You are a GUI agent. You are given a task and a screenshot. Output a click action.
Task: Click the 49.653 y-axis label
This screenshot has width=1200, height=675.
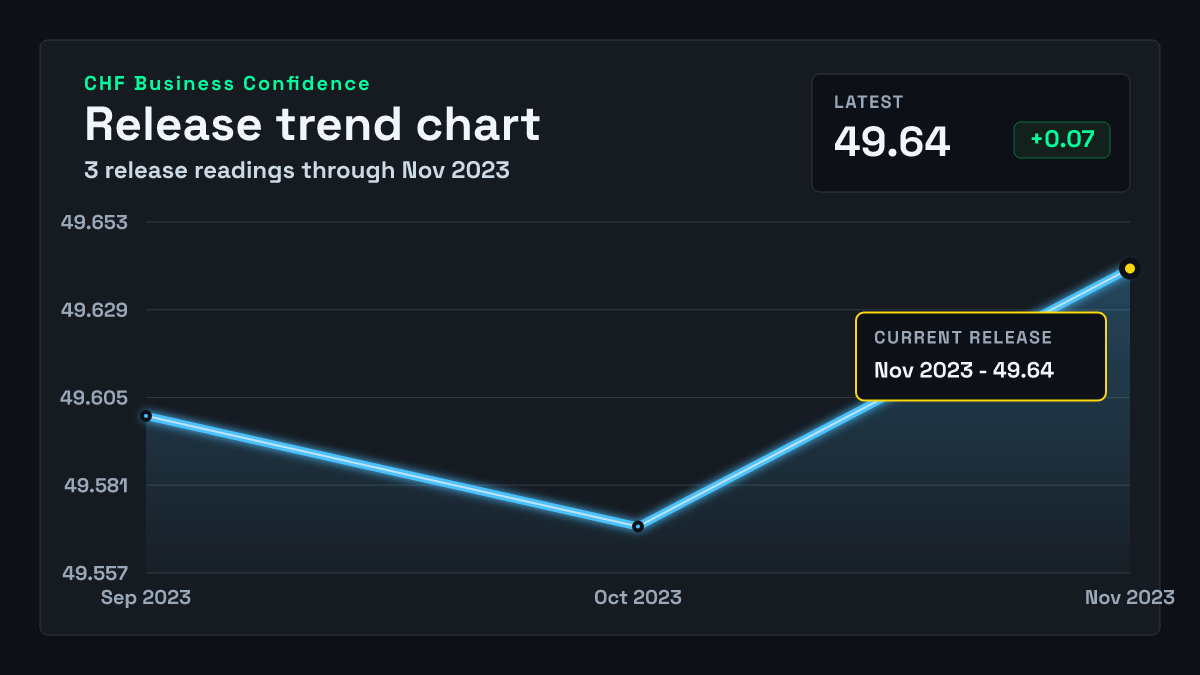(x=95, y=222)
